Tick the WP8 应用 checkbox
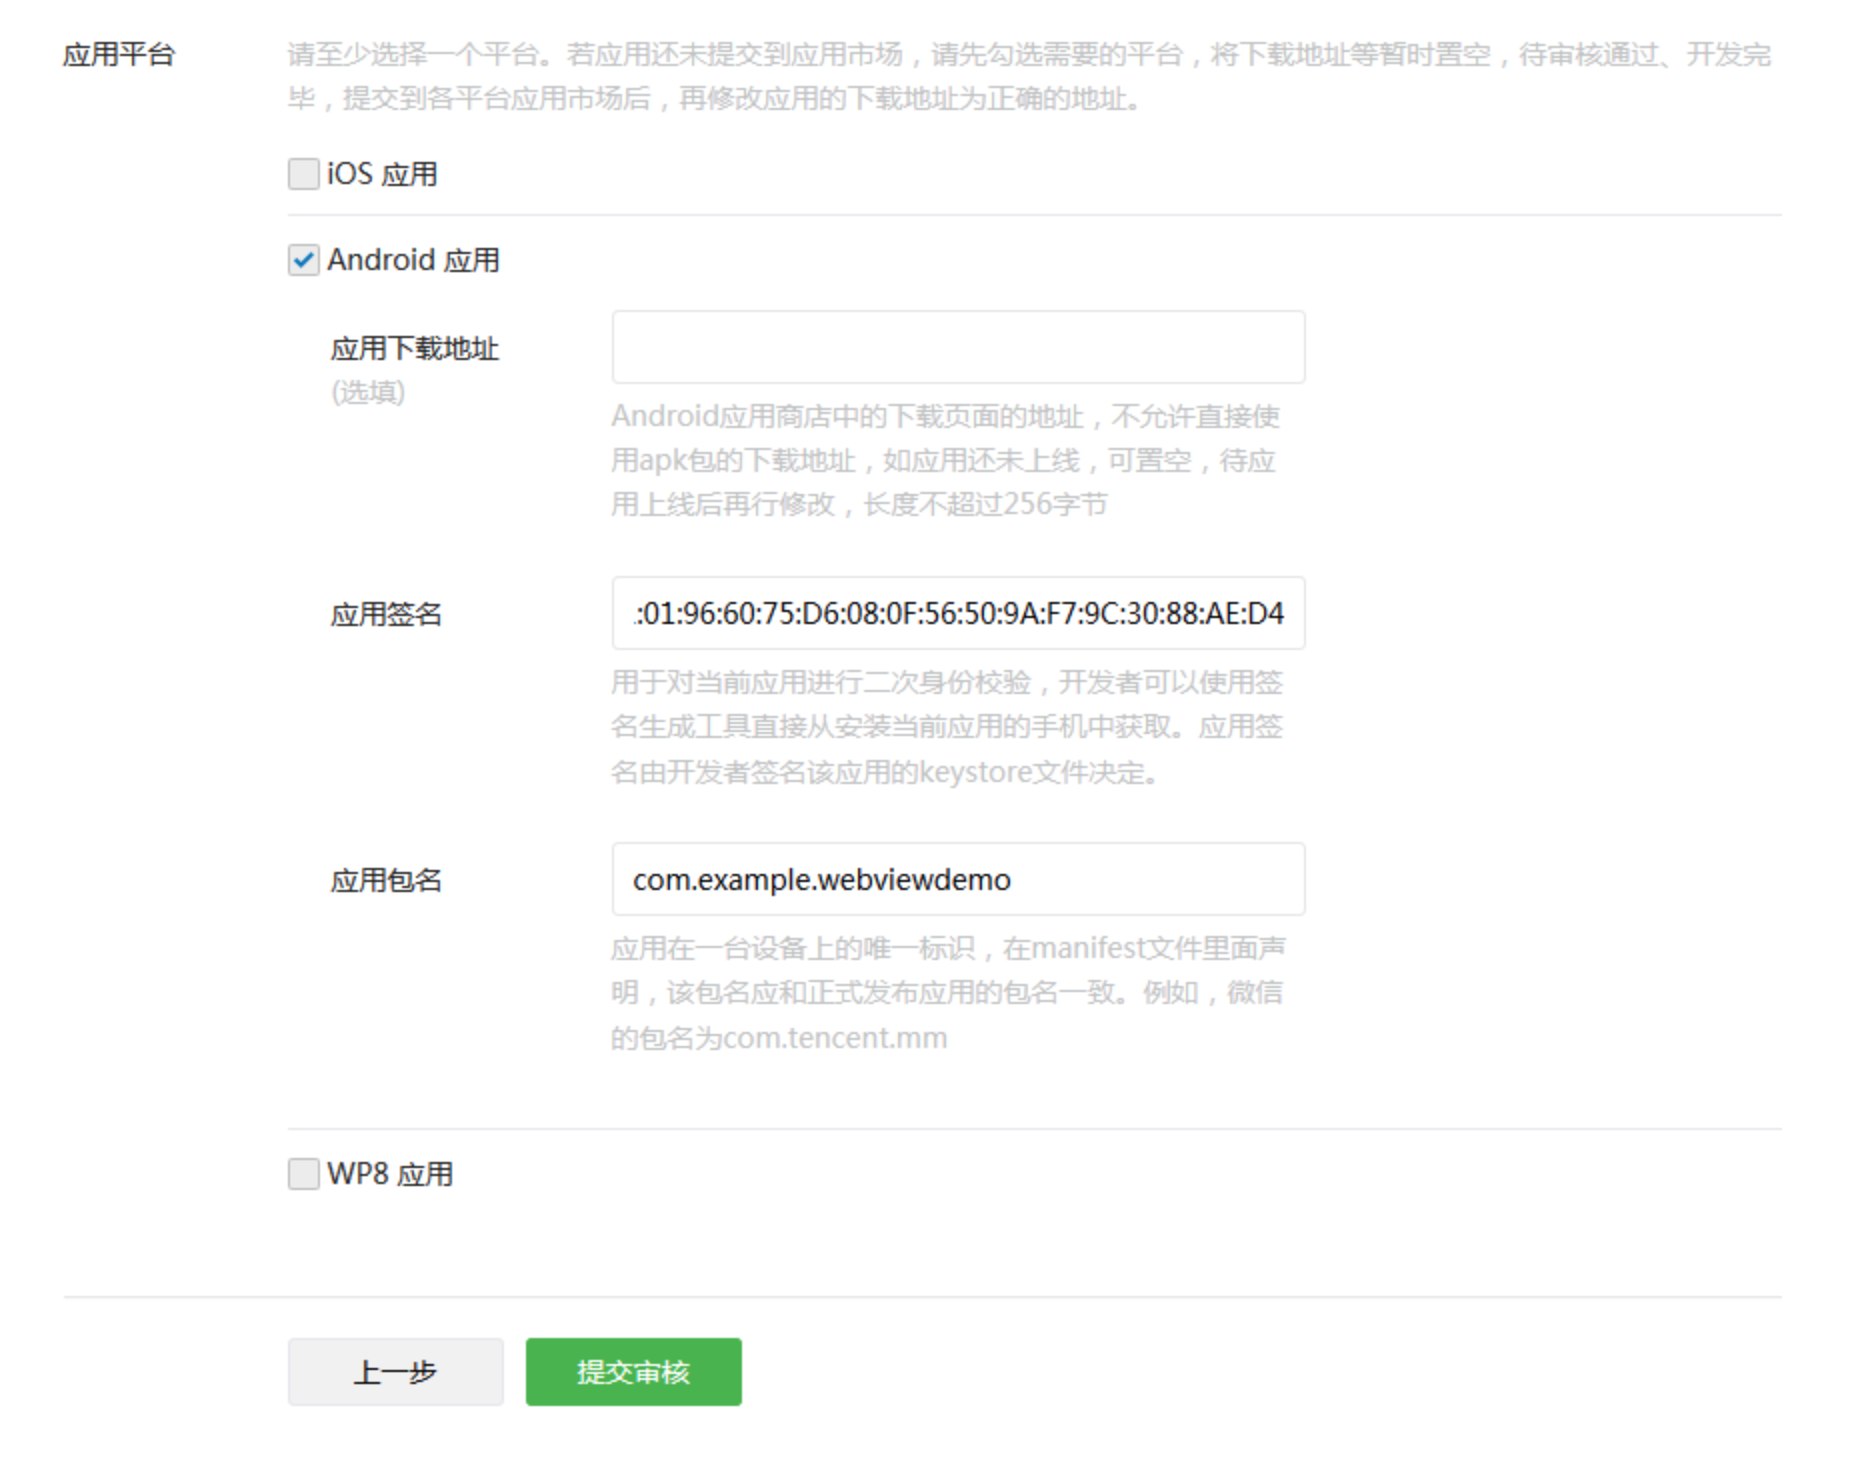 coord(304,1173)
